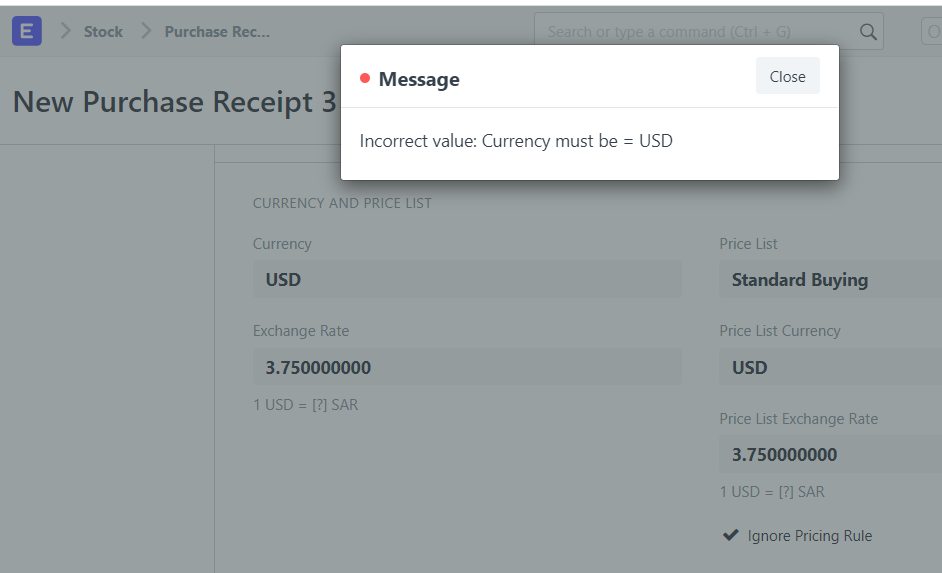Click the chevron arrow before Purchase Rec... breadcrumb

click(146, 31)
